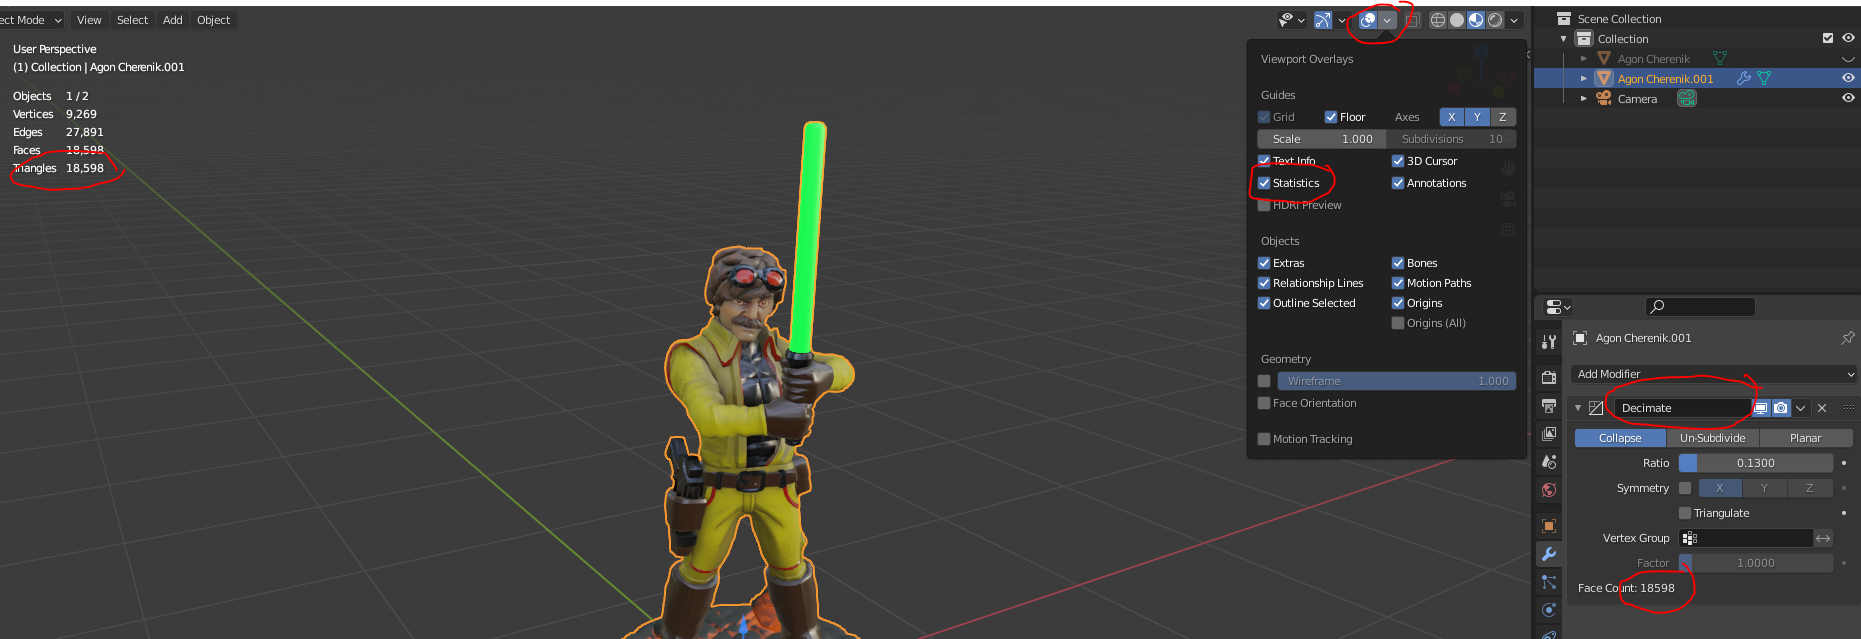Select the Collapse decimate mode
This screenshot has height=639, width=1861.
coord(1620,438)
